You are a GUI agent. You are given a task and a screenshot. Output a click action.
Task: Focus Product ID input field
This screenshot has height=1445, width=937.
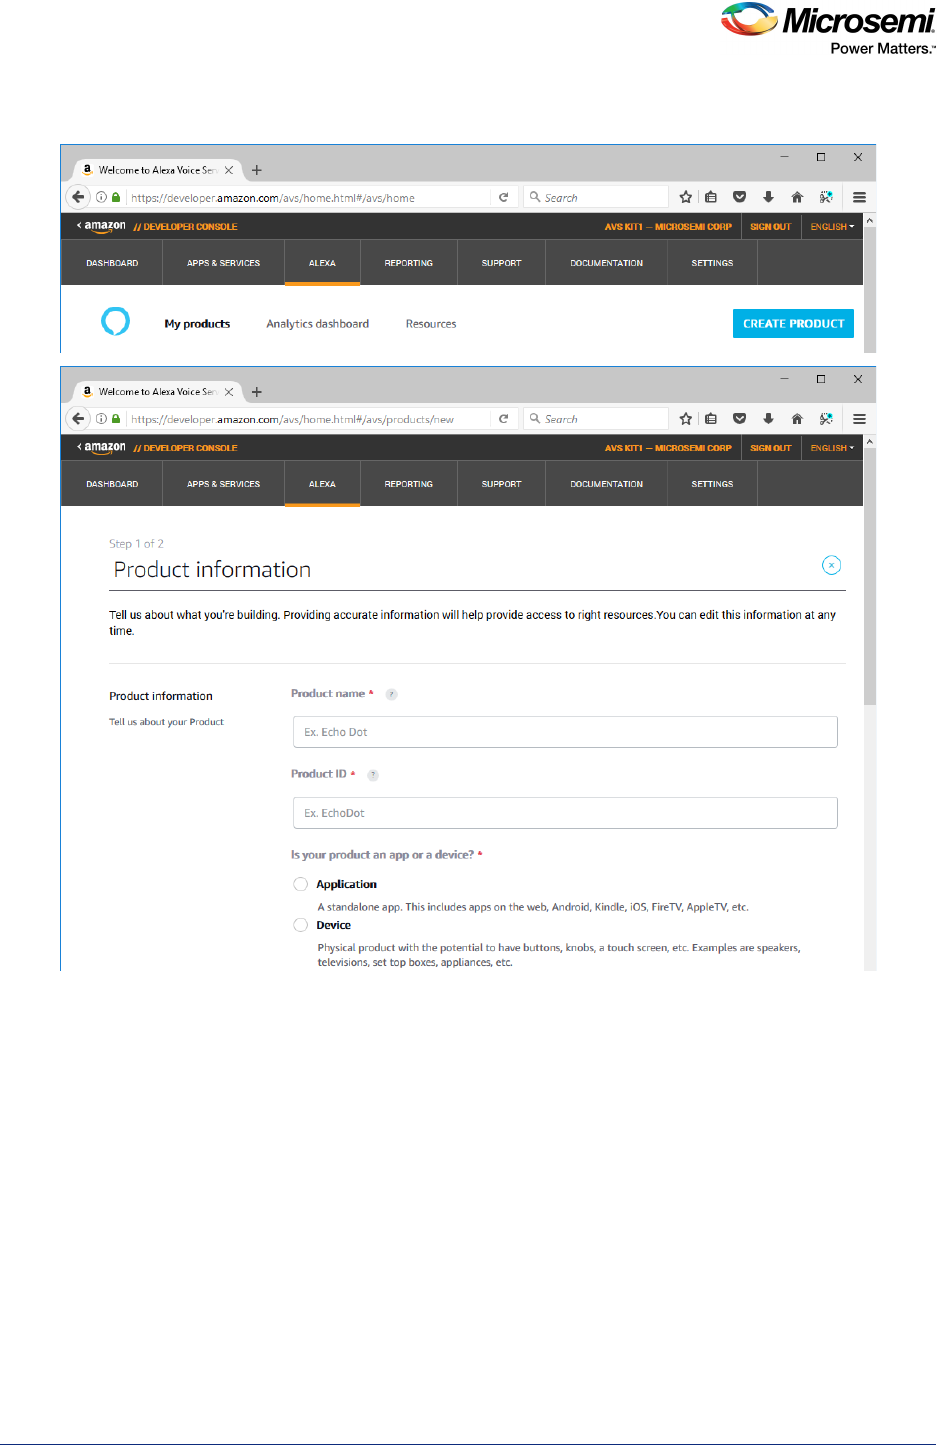pos(565,813)
